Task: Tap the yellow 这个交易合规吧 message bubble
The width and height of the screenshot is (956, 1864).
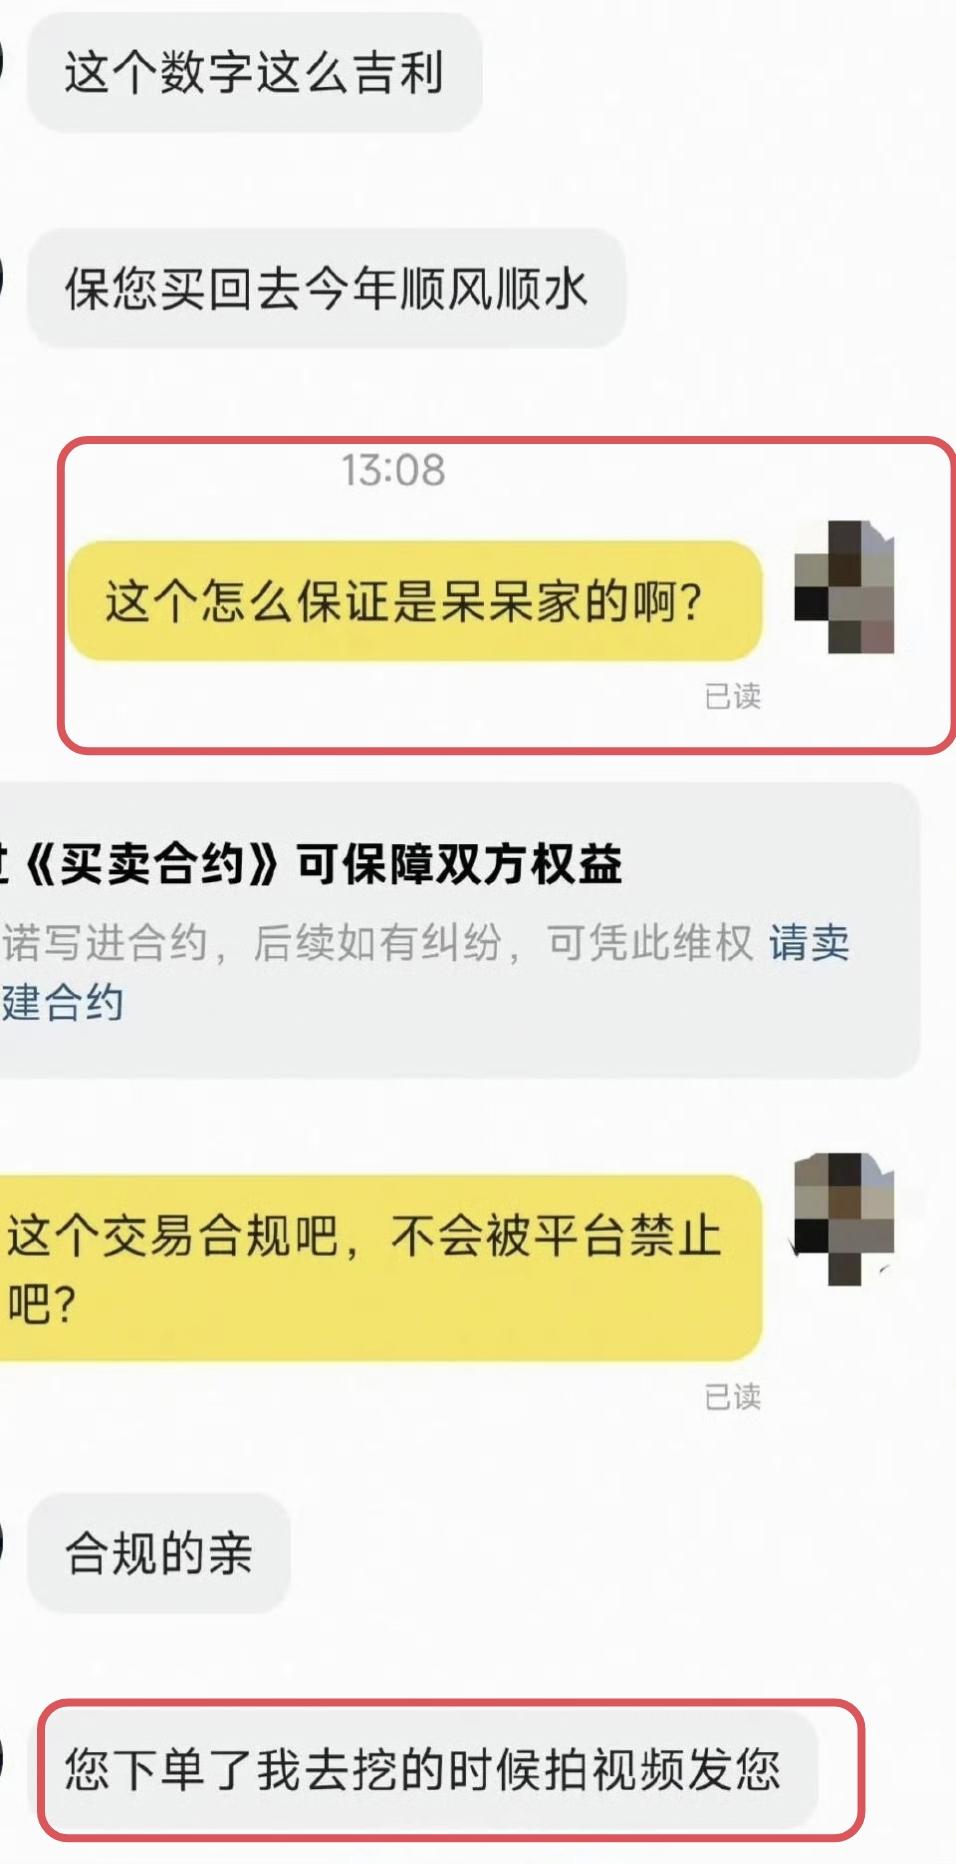Action: (x=381, y=1268)
